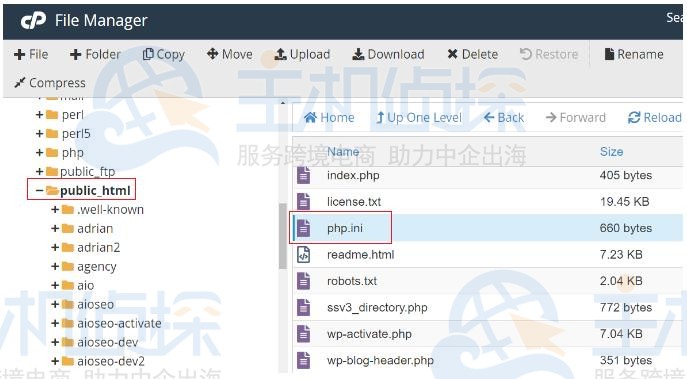Expand the aio folder node
Image resolution: width=687 pixels, height=379 pixels.
pyautogui.click(x=55, y=285)
